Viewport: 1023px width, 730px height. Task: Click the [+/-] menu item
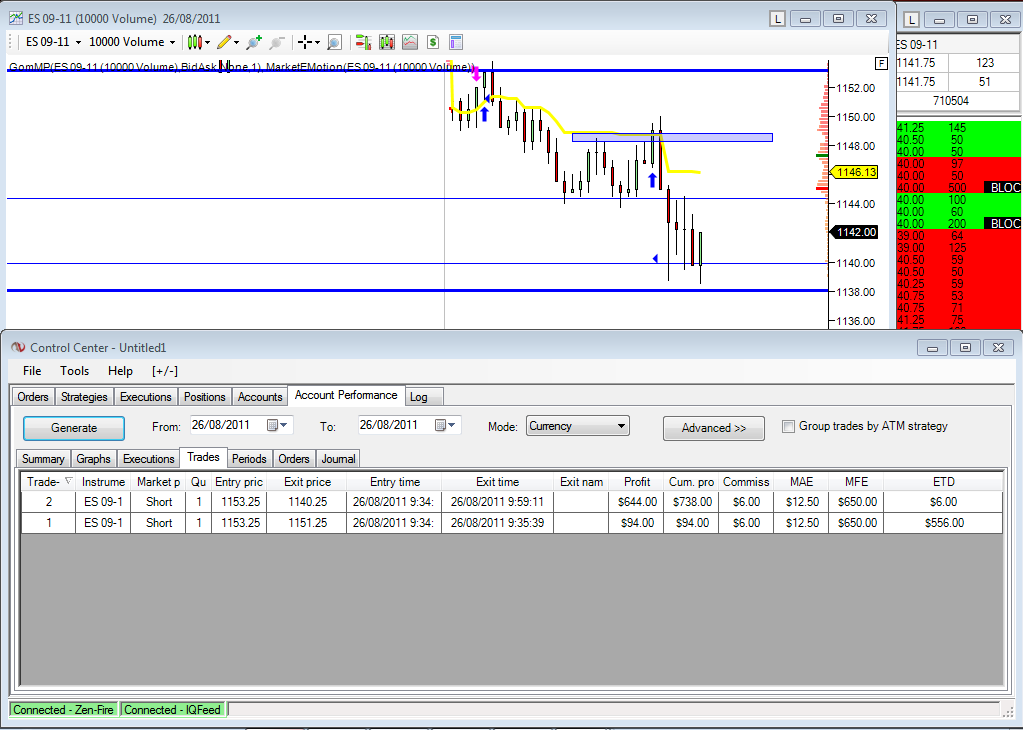pos(164,371)
